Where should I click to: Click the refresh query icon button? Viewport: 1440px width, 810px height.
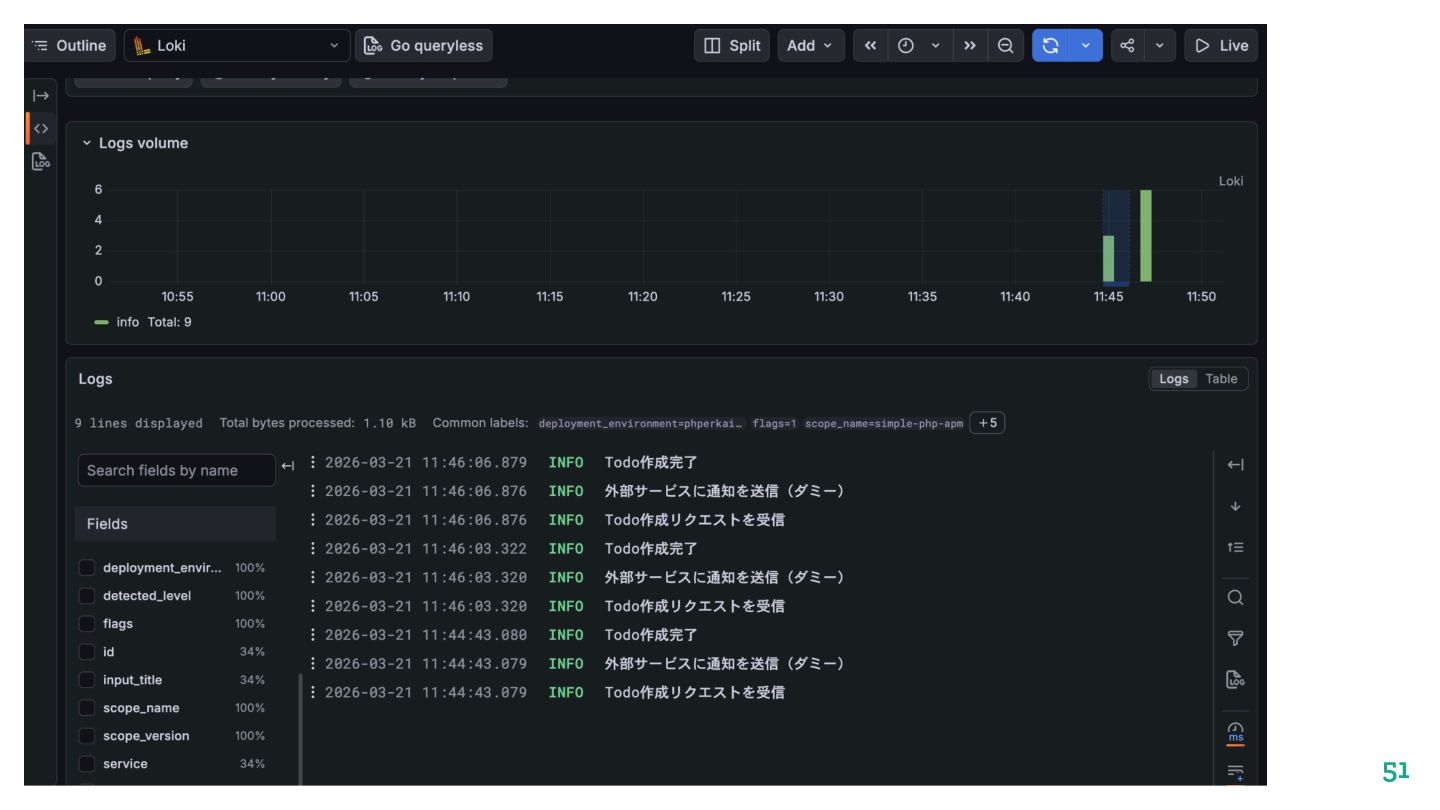point(1050,46)
